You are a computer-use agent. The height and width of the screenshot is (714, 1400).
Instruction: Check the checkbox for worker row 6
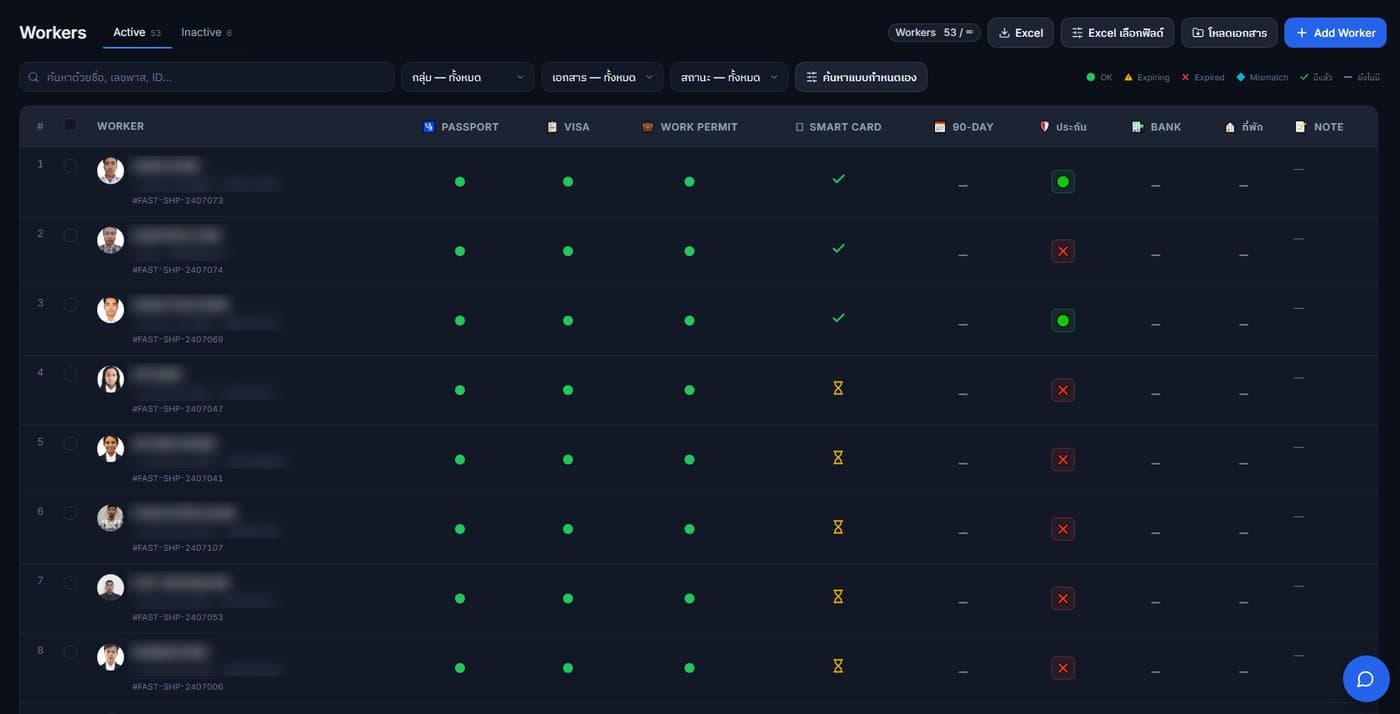click(x=70, y=513)
